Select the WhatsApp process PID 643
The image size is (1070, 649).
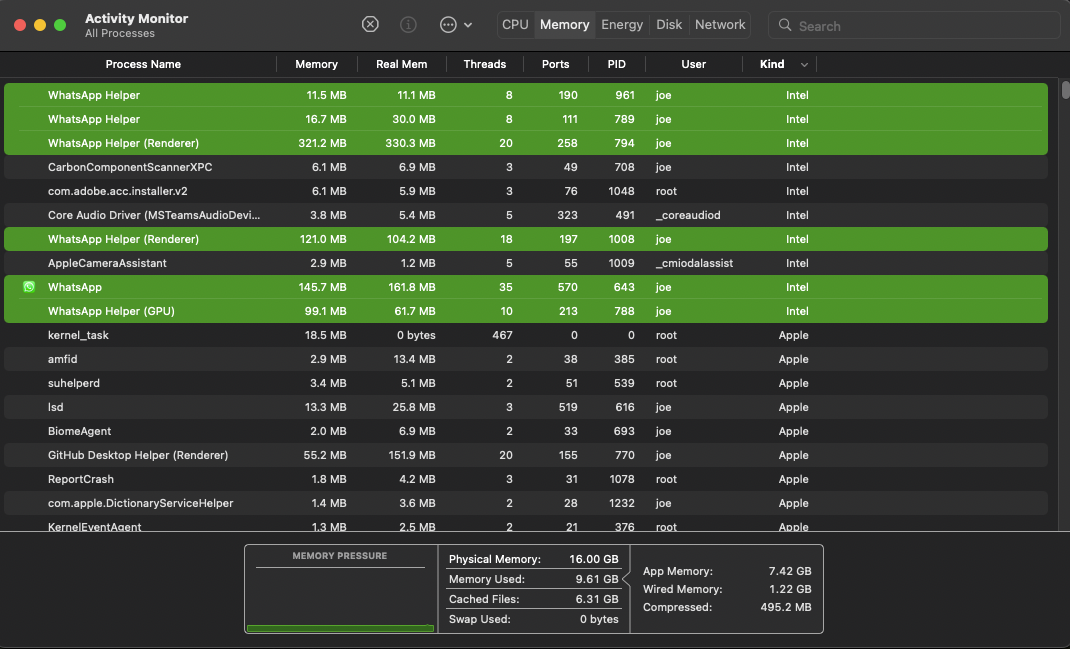(x=525, y=287)
